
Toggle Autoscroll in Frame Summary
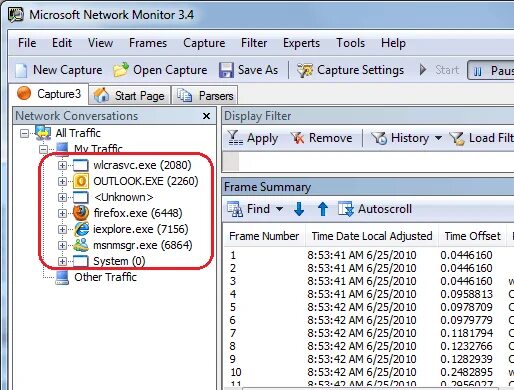pos(375,209)
